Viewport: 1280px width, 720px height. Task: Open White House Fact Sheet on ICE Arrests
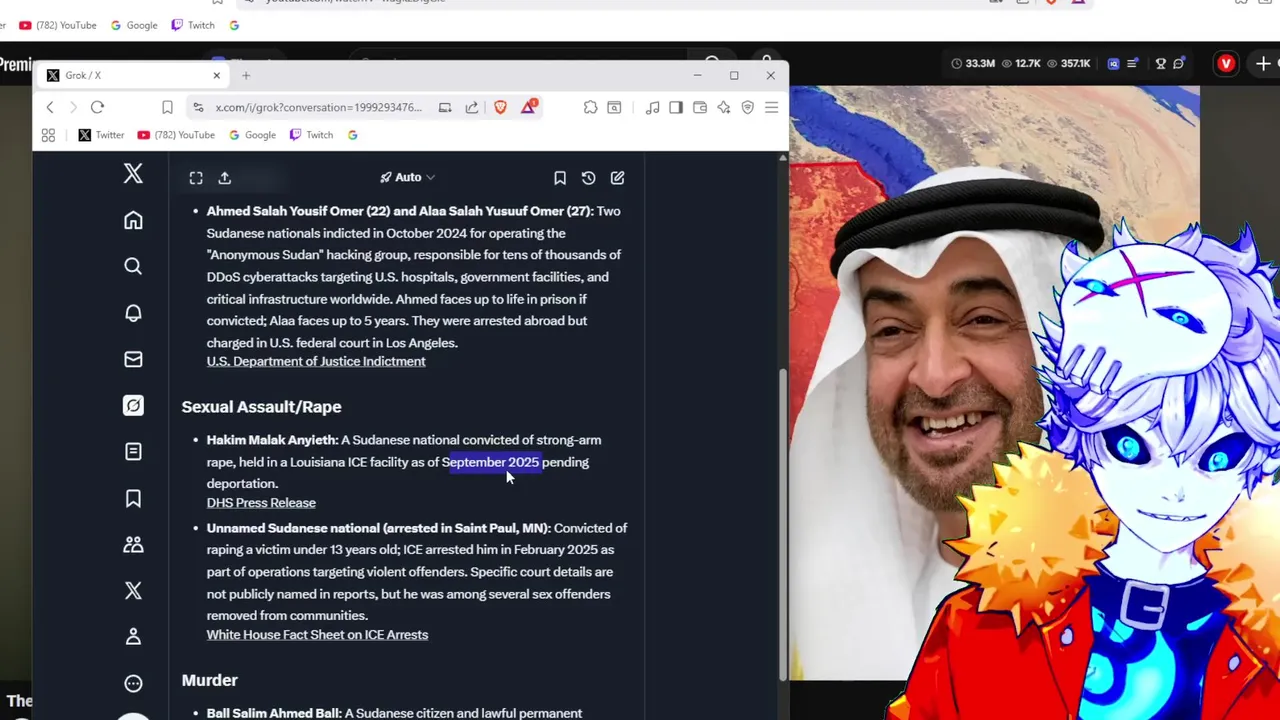click(317, 634)
